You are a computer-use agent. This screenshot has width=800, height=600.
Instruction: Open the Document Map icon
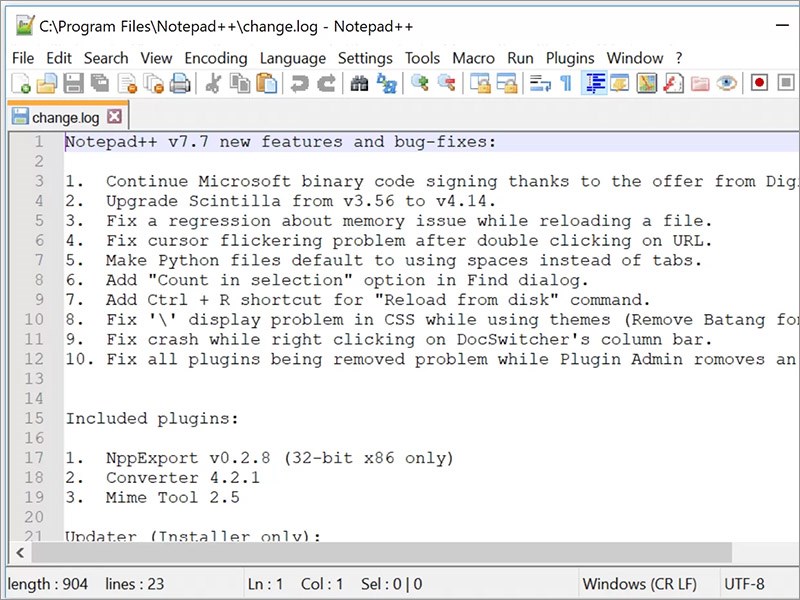646,83
